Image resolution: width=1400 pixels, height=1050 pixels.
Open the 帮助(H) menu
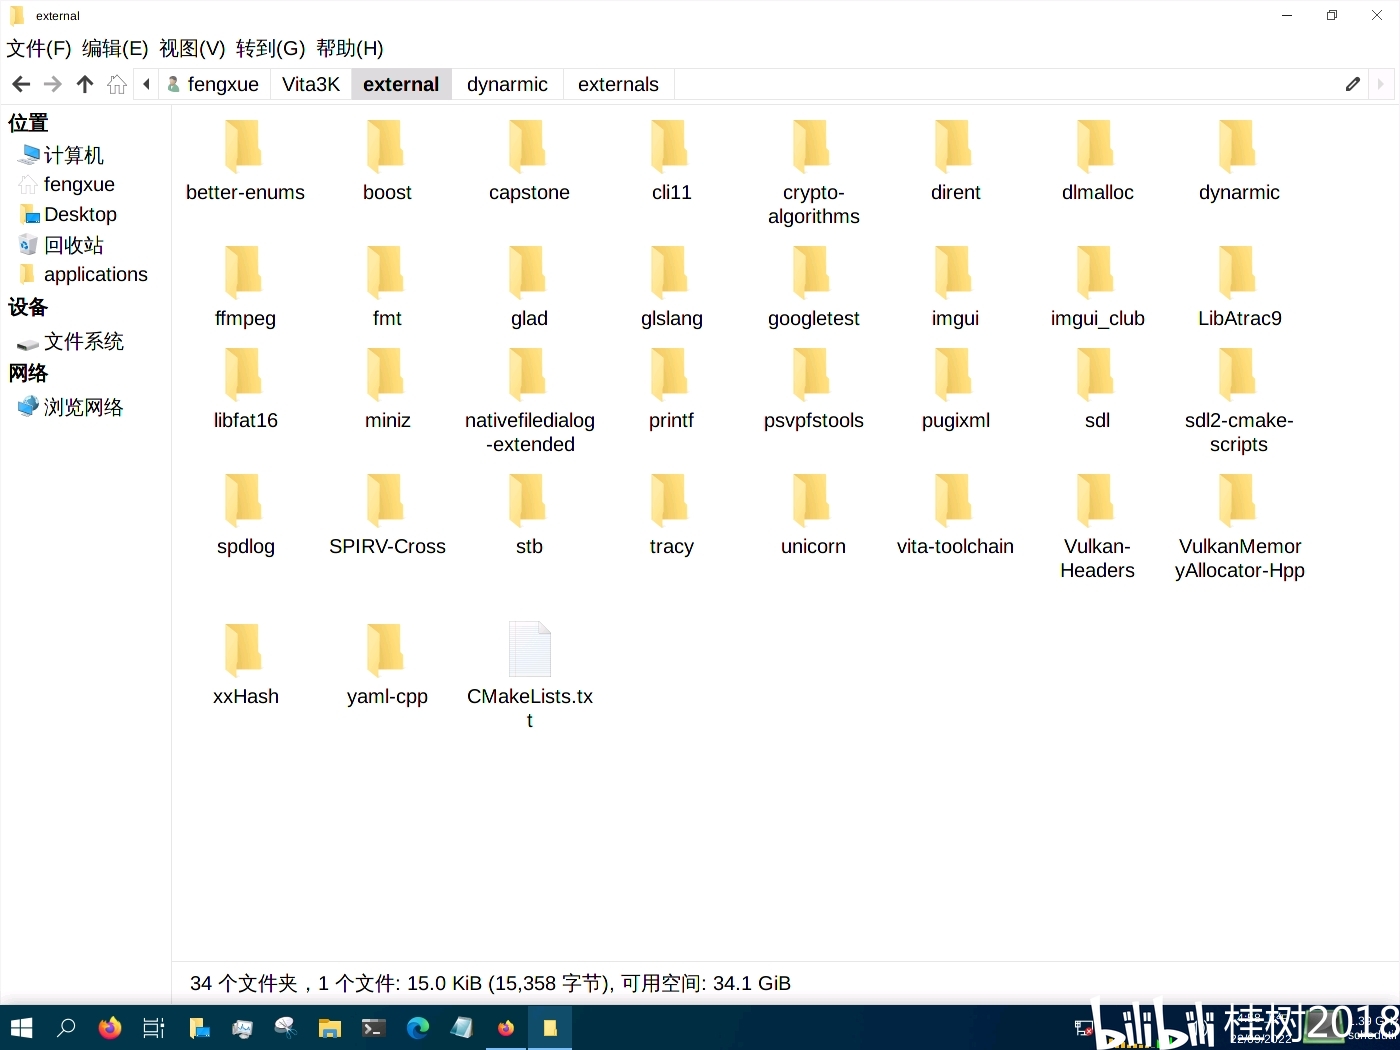350,48
